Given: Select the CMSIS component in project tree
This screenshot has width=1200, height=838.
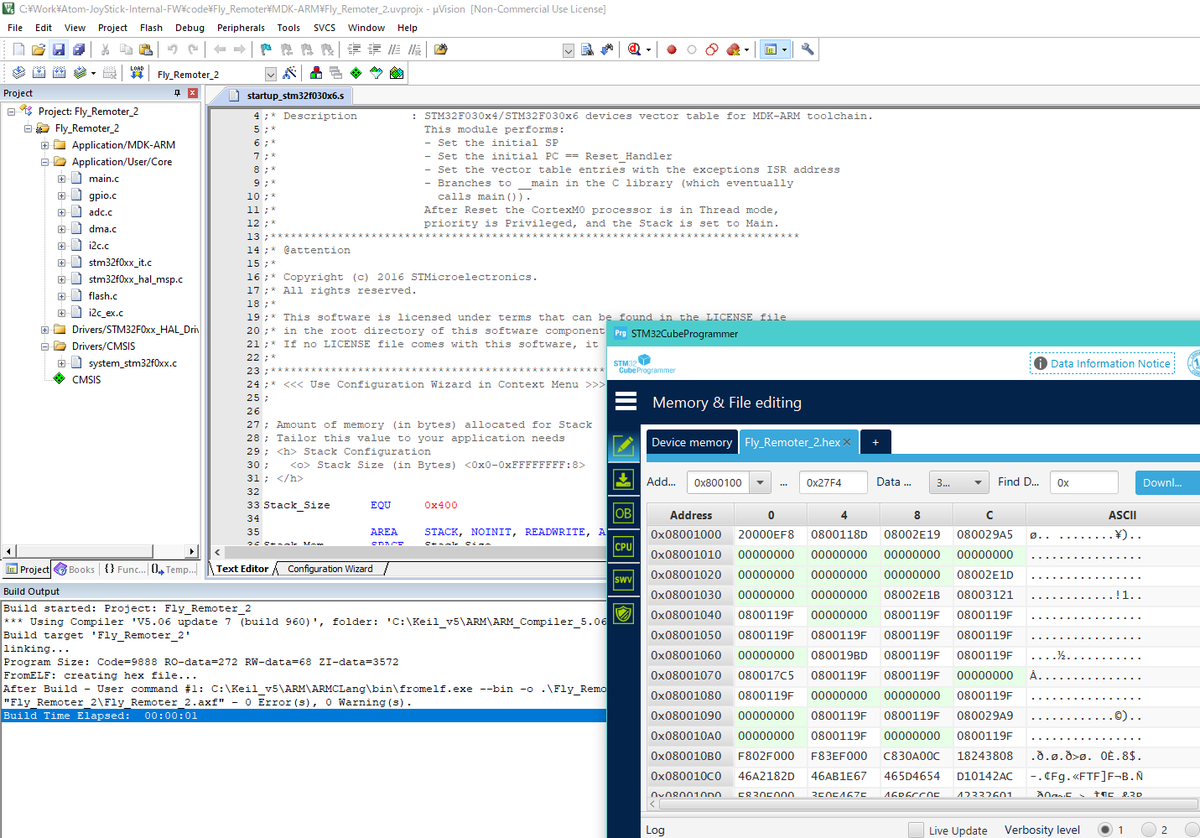Looking at the screenshot, I should (86, 379).
